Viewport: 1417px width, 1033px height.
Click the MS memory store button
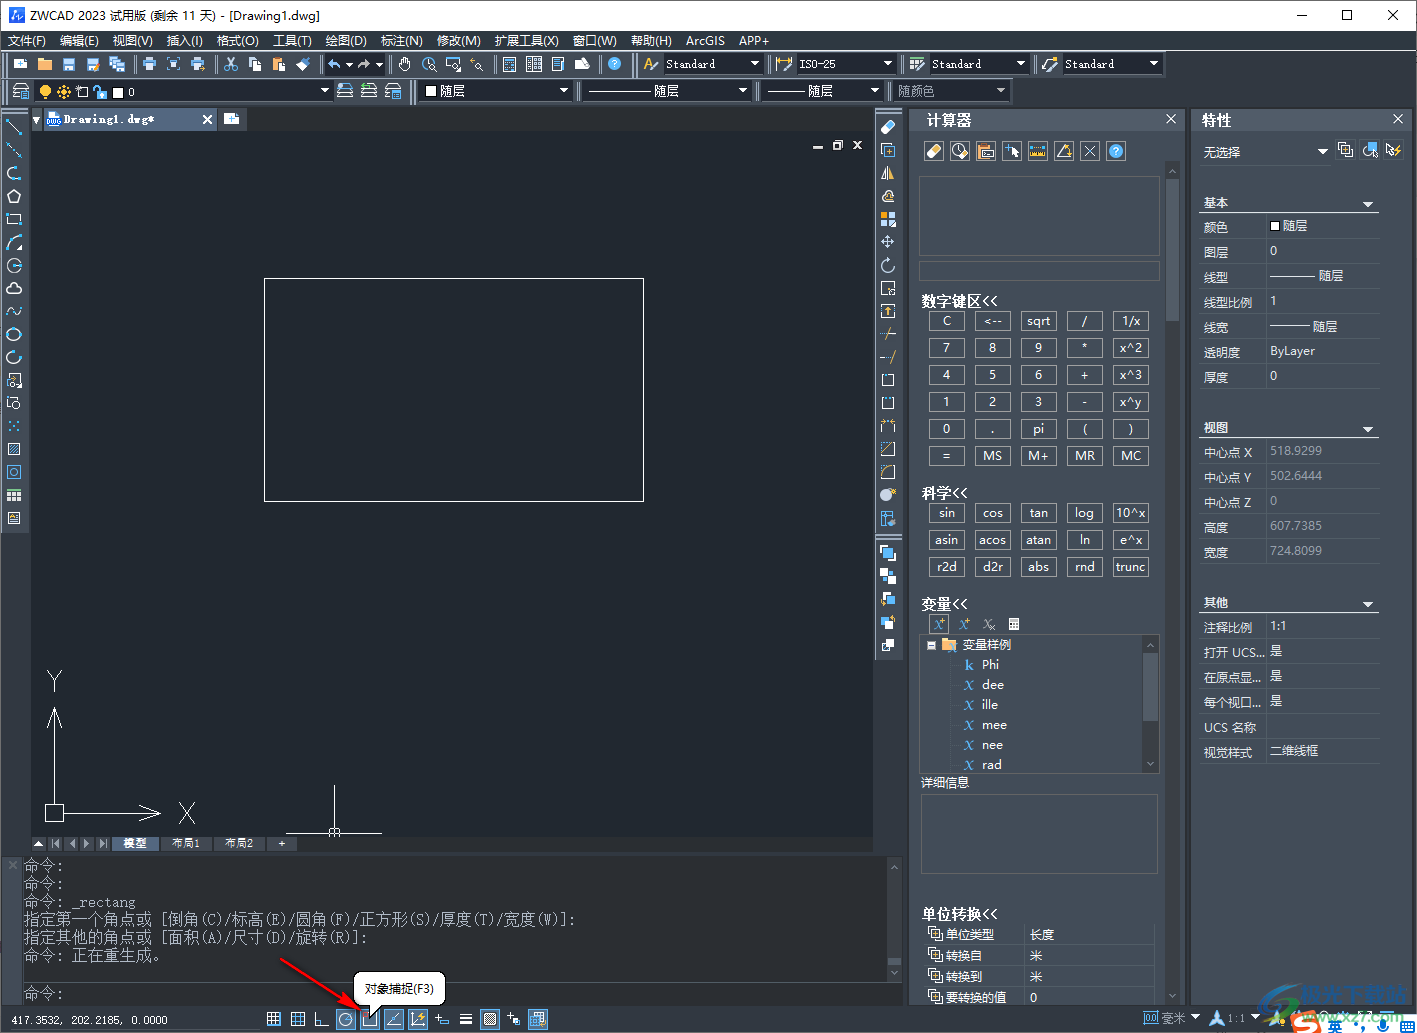pos(992,456)
